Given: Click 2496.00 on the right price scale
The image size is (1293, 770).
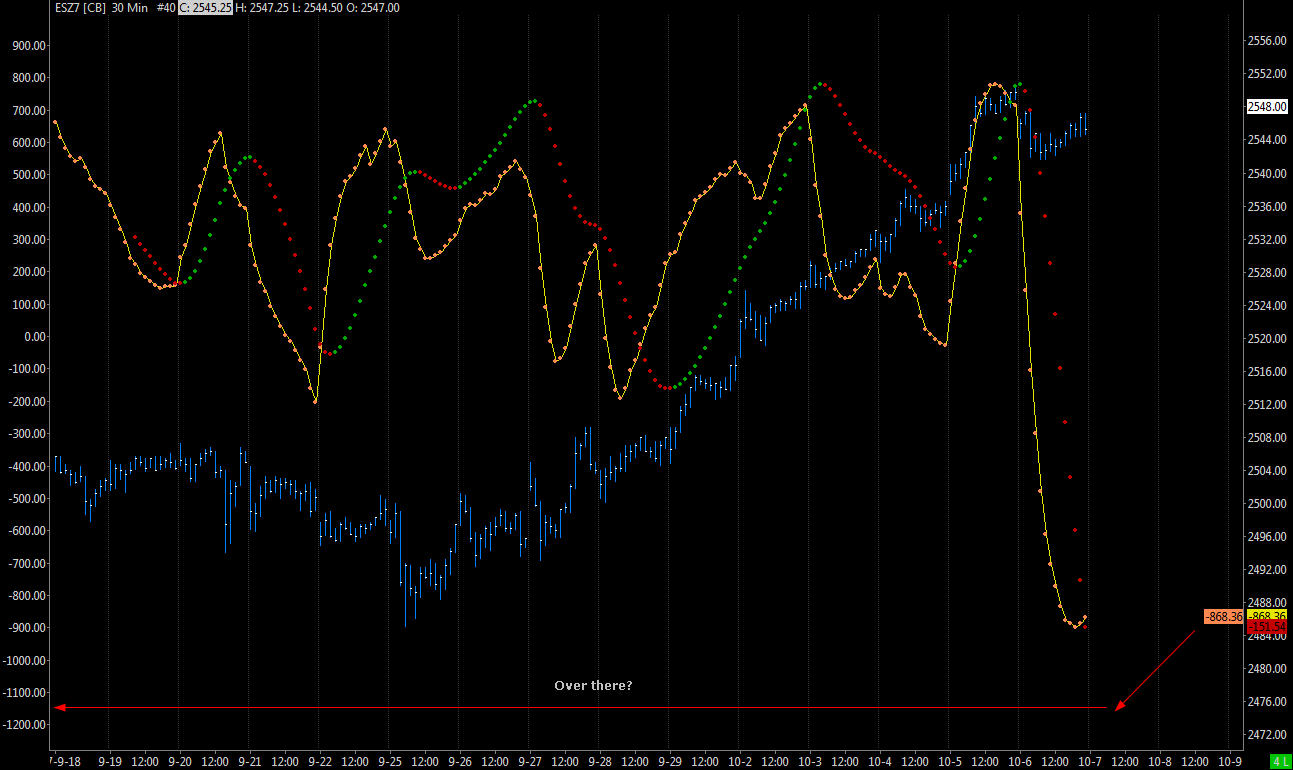Looking at the screenshot, I should click(x=1265, y=536).
